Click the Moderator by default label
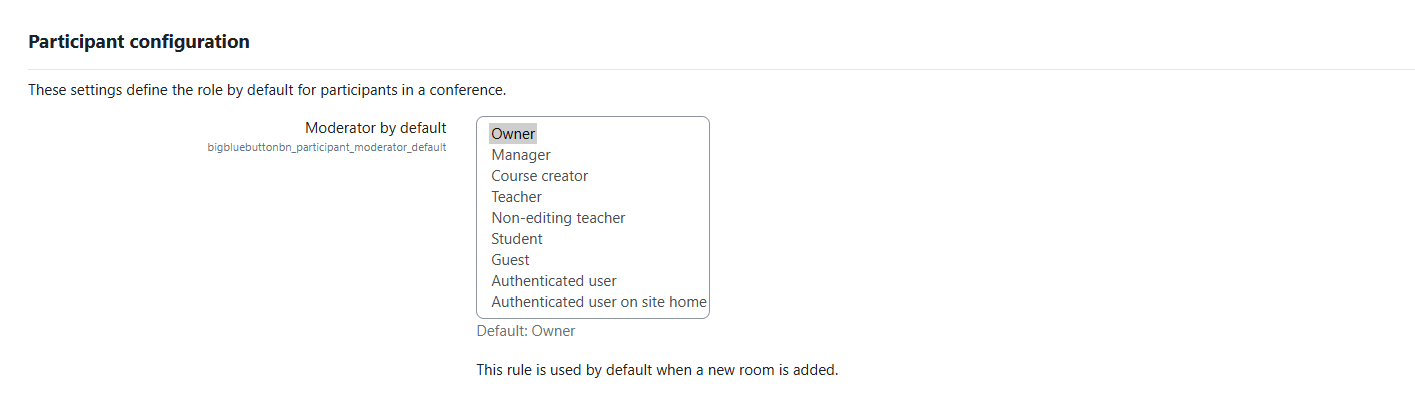Viewport: 1415px width, 404px height. coord(375,128)
